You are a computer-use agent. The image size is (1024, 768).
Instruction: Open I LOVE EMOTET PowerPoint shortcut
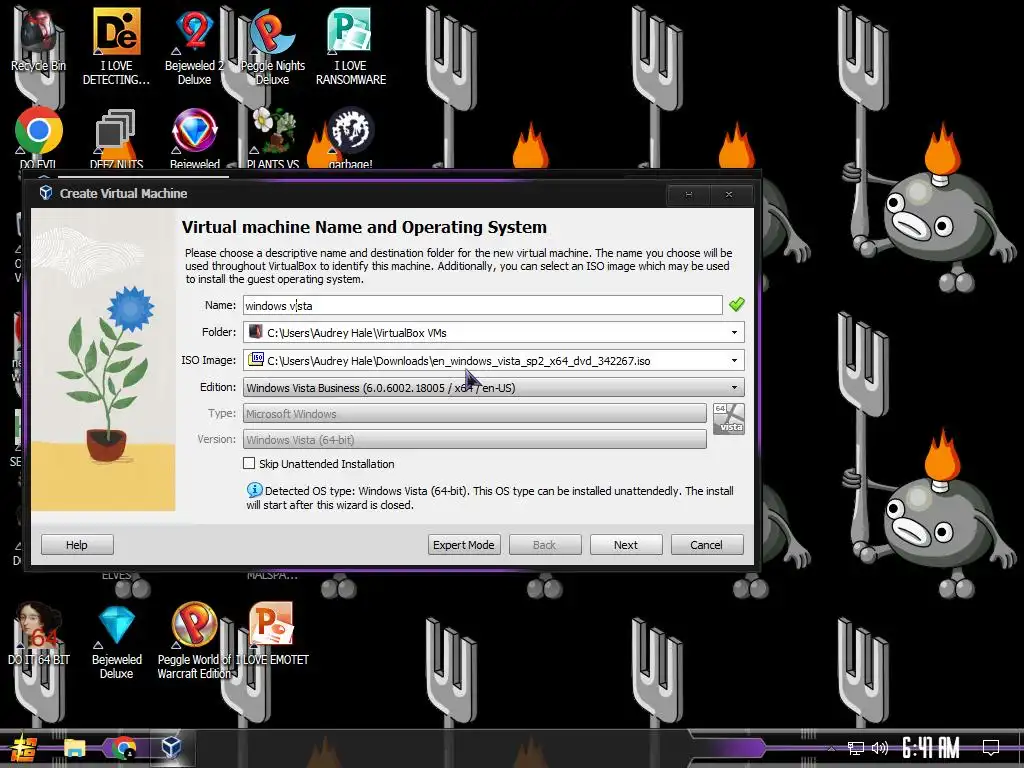(x=272, y=634)
